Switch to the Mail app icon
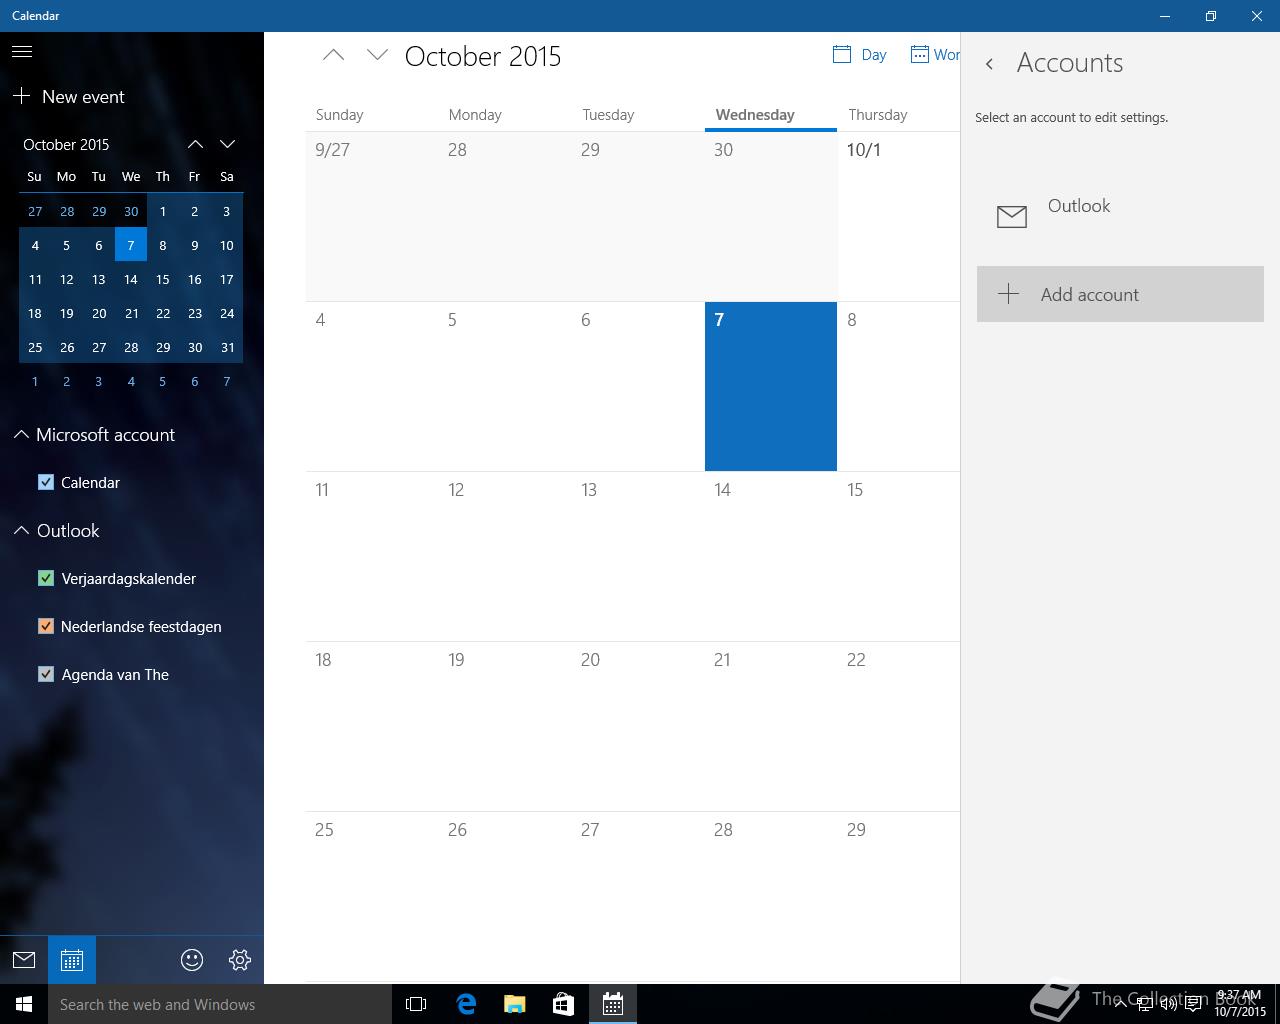 [24, 960]
